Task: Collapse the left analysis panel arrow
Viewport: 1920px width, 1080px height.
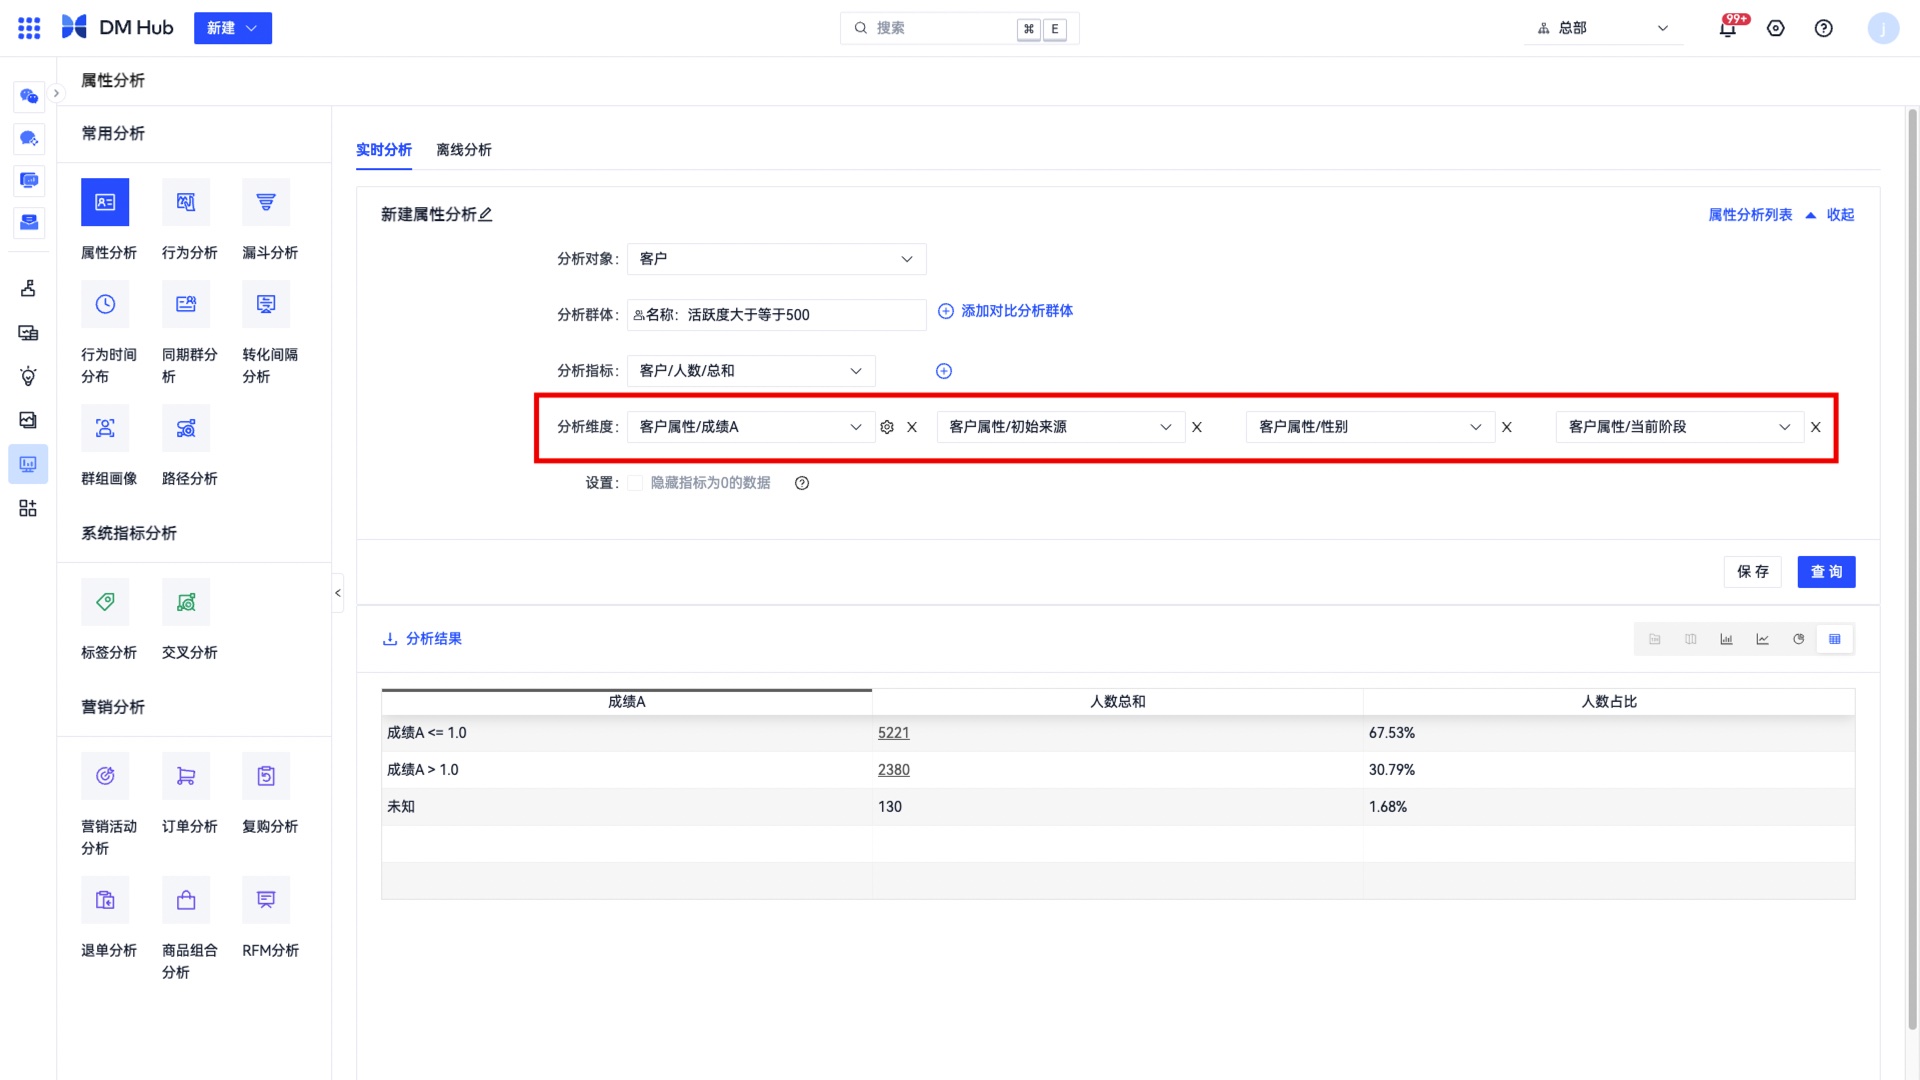Action: pyautogui.click(x=338, y=593)
